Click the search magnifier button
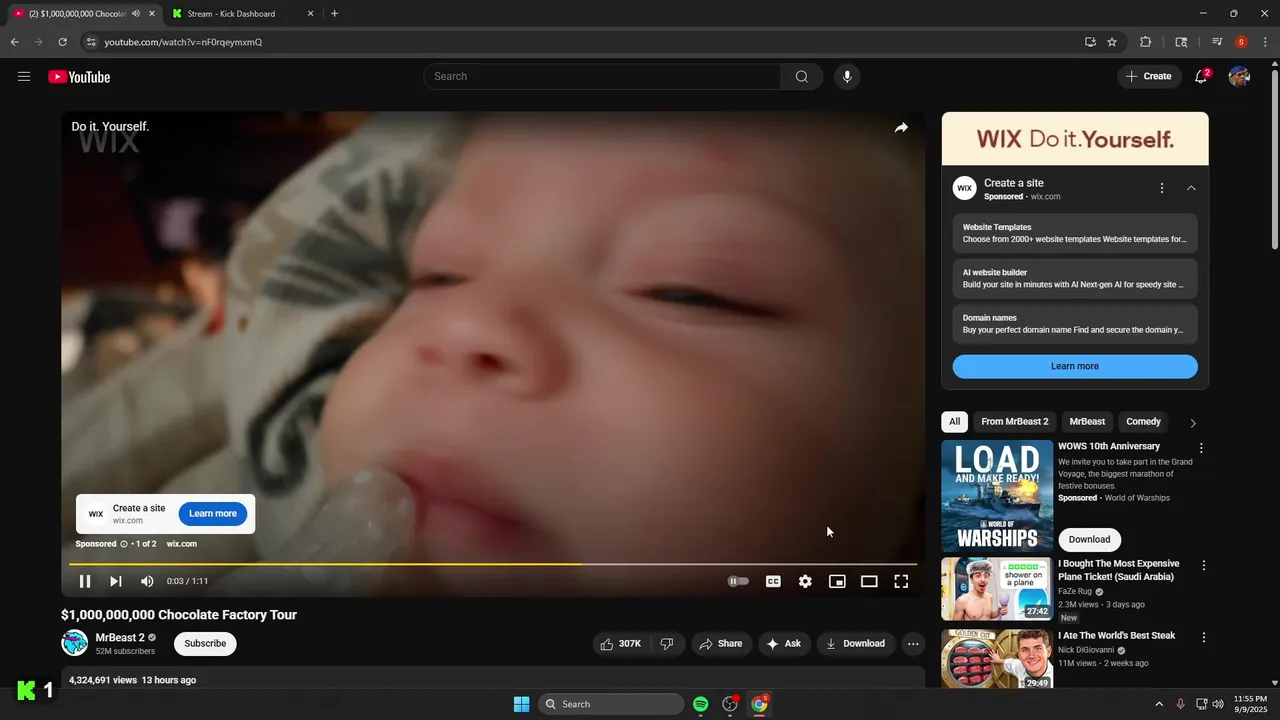This screenshot has width=1280, height=720. tap(802, 77)
